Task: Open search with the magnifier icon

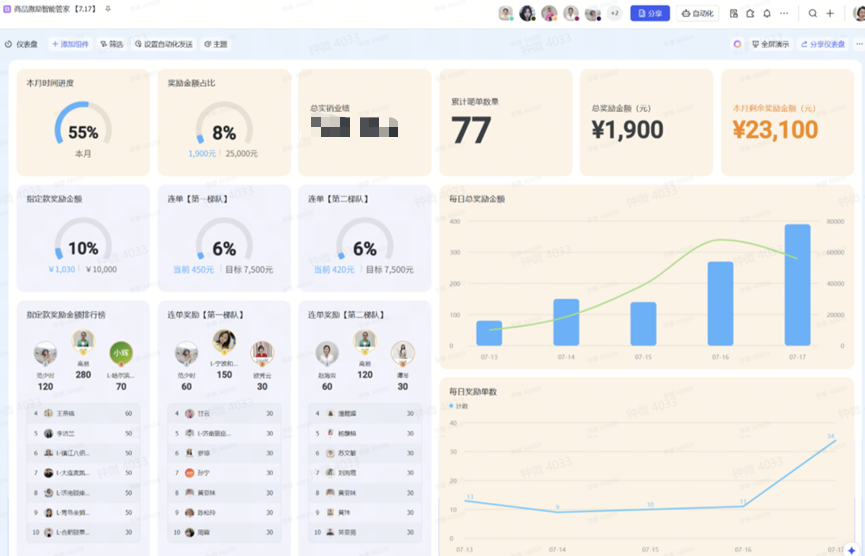Action: (x=812, y=13)
